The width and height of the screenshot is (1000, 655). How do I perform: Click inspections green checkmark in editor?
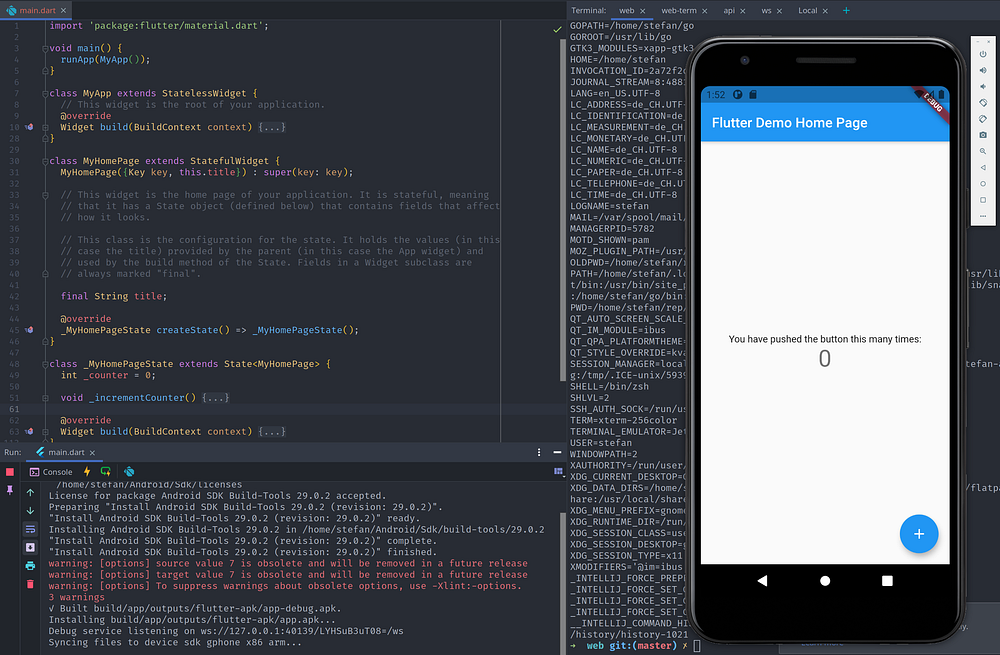click(557, 29)
